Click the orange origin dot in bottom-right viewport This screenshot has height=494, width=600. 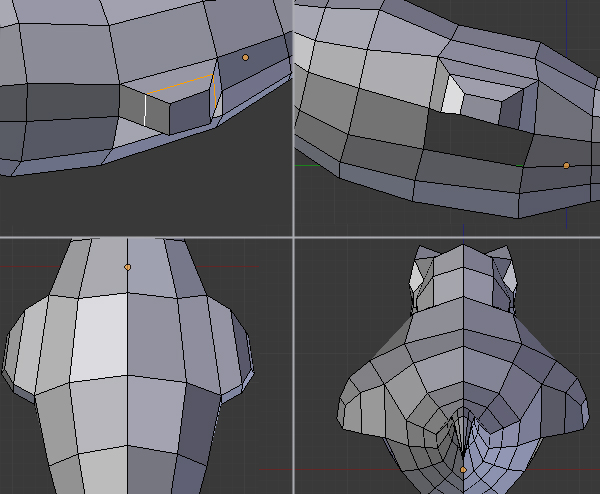pyautogui.click(x=463, y=470)
